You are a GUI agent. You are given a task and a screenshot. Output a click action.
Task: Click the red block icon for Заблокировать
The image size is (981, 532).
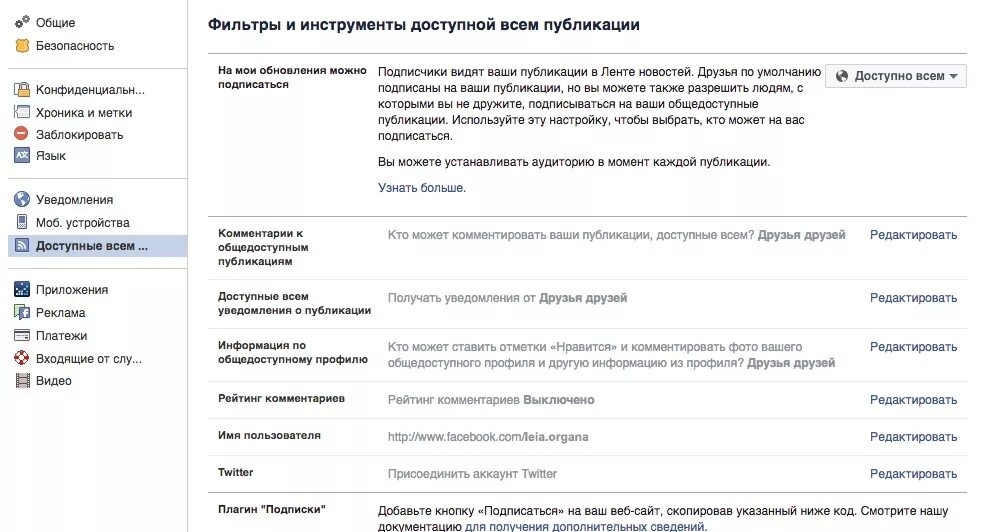(x=22, y=133)
